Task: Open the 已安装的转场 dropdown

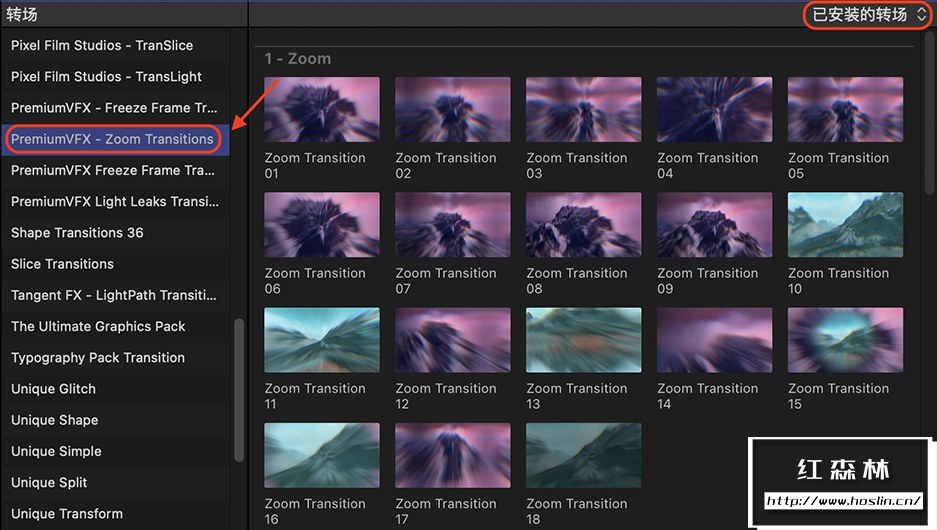Action: click(869, 14)
